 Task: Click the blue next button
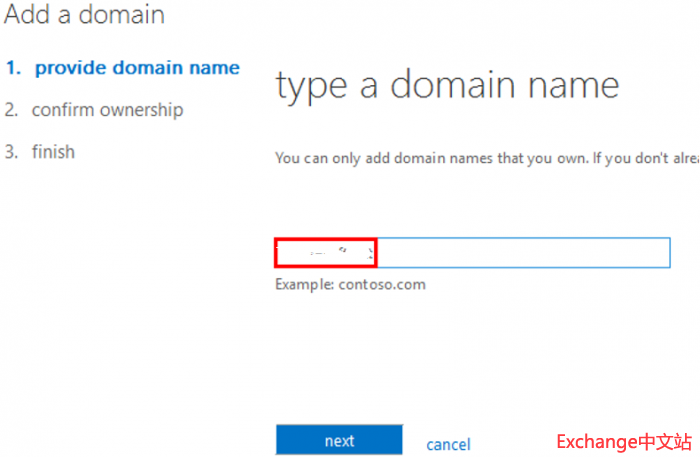click(339, 441)
